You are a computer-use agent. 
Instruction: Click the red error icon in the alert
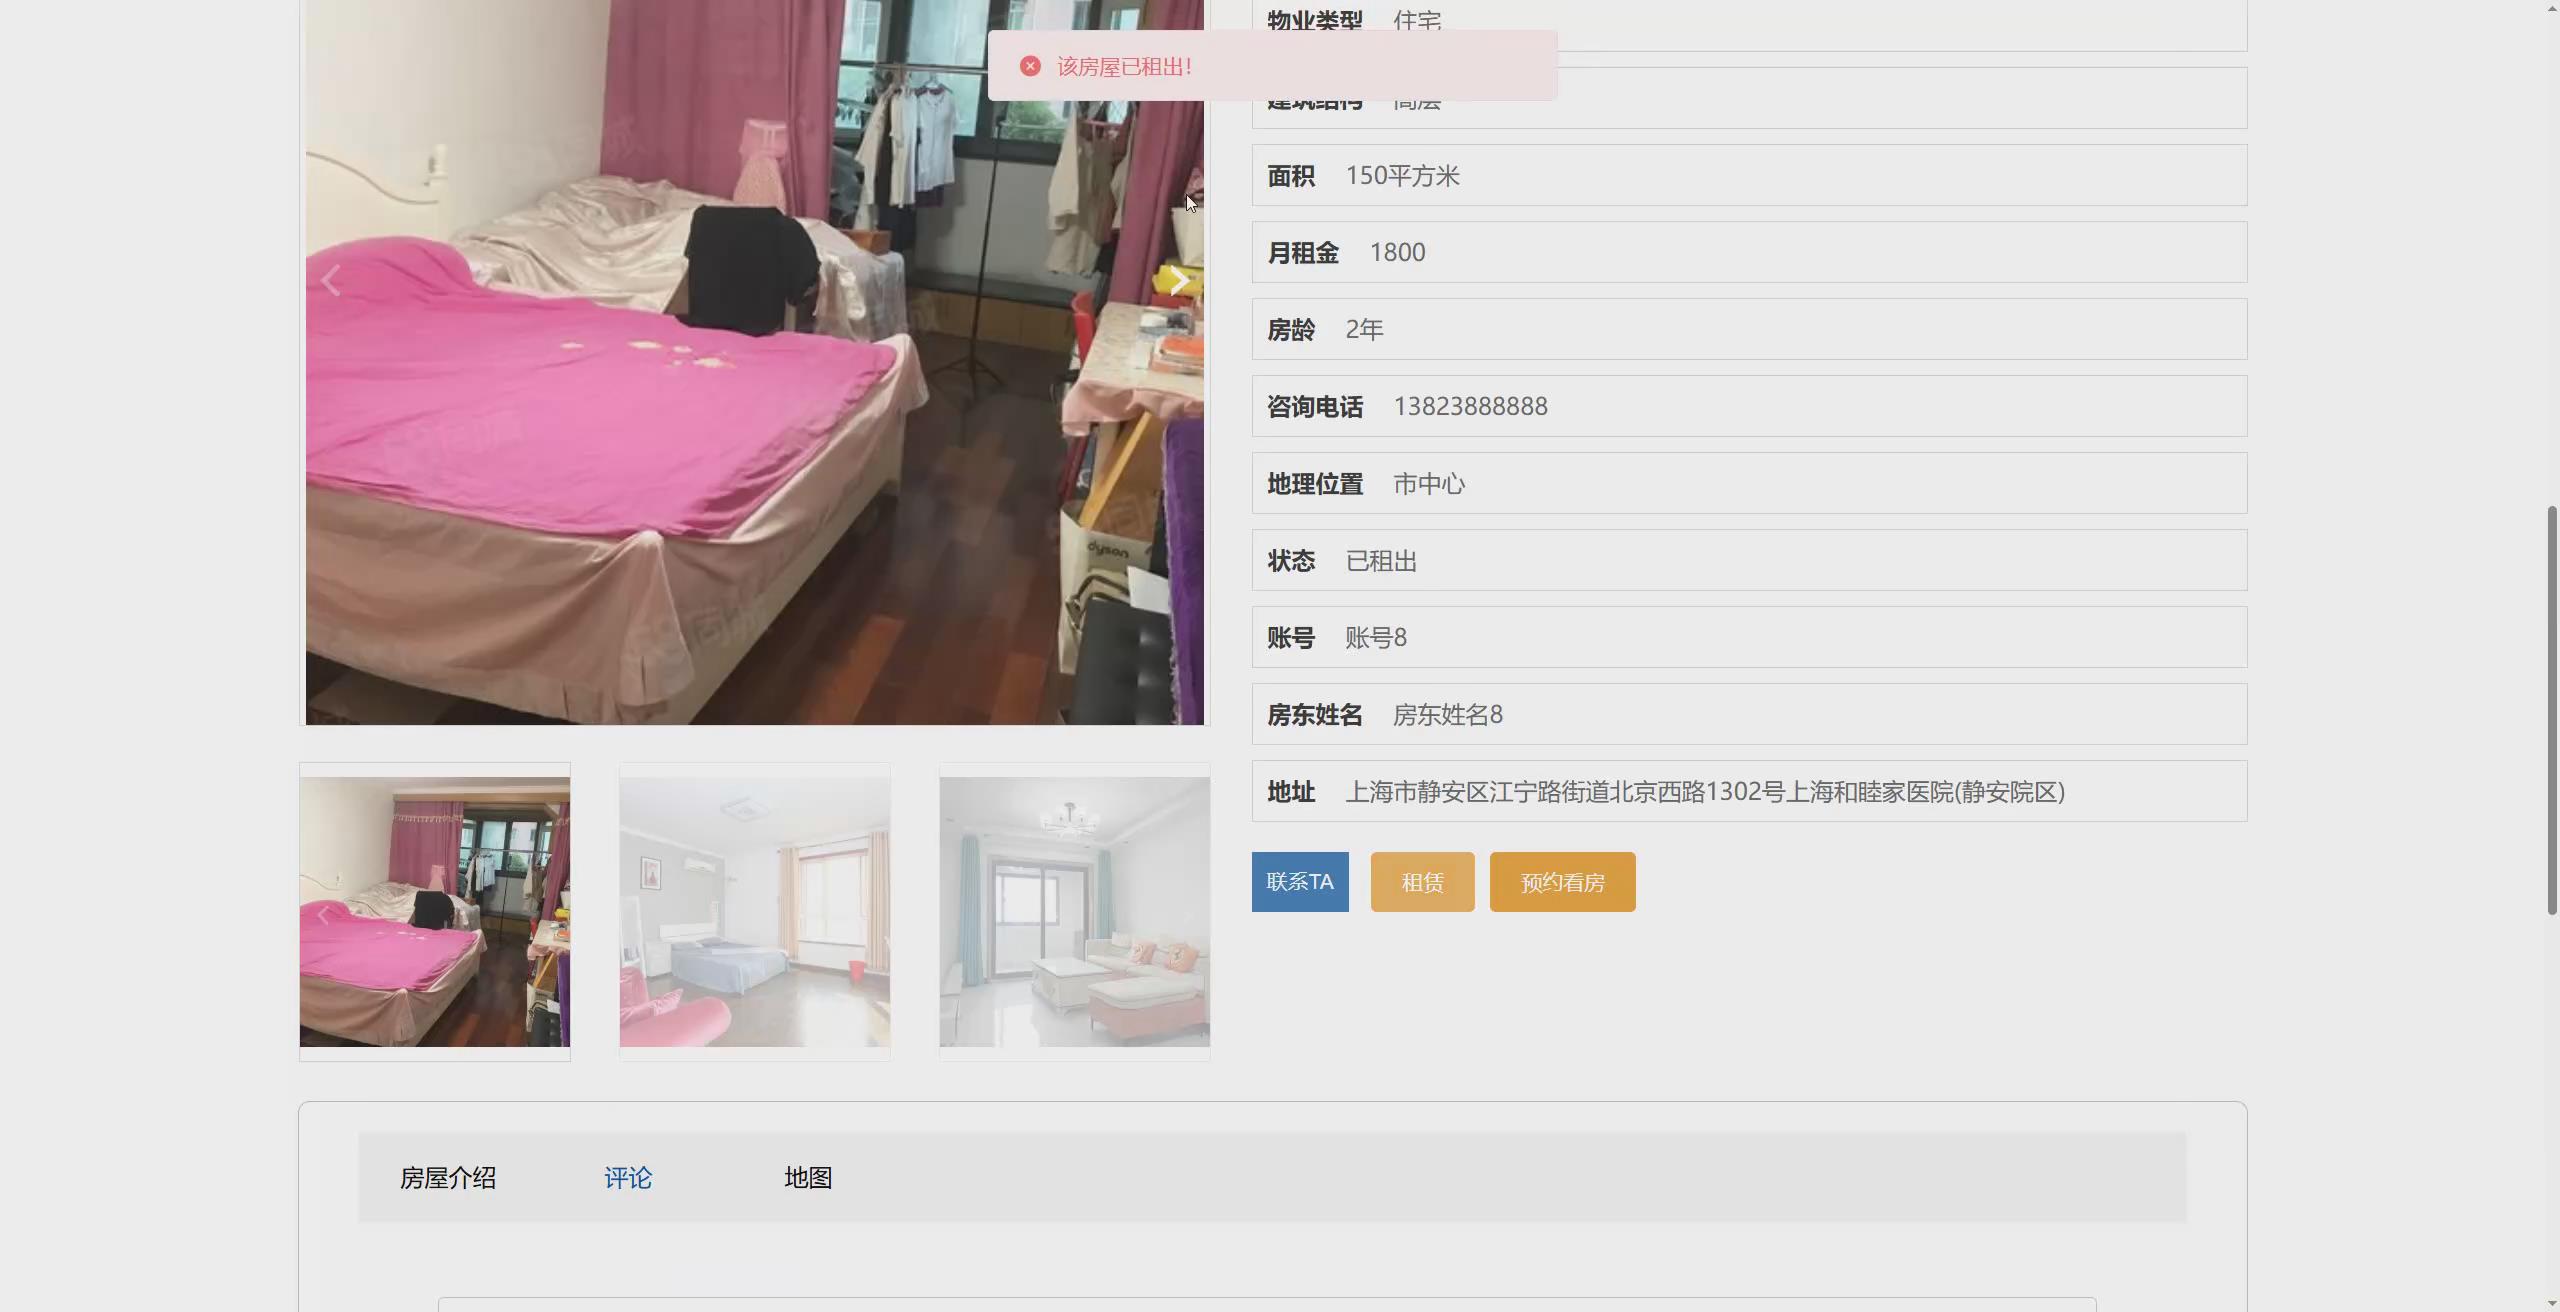point(1030,66)
